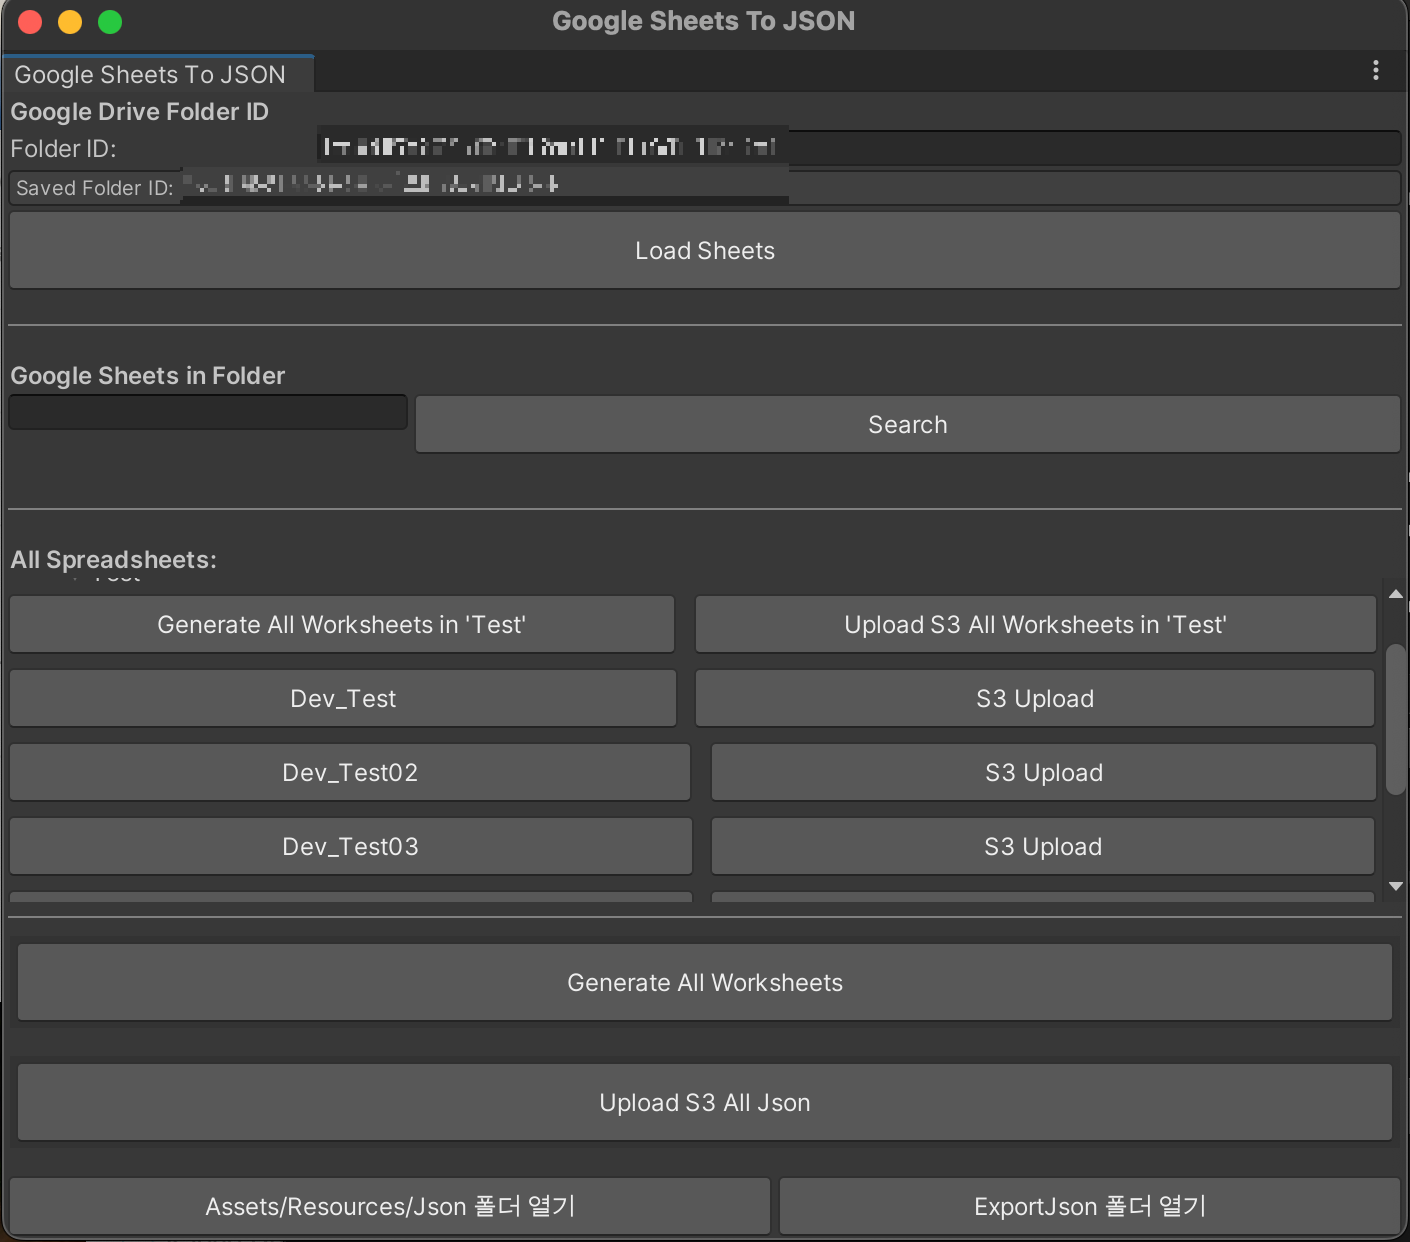Click the Upload S3 All Json button
The height and width of the screenshot is (1242, 1410).
tap(705, 1103)
